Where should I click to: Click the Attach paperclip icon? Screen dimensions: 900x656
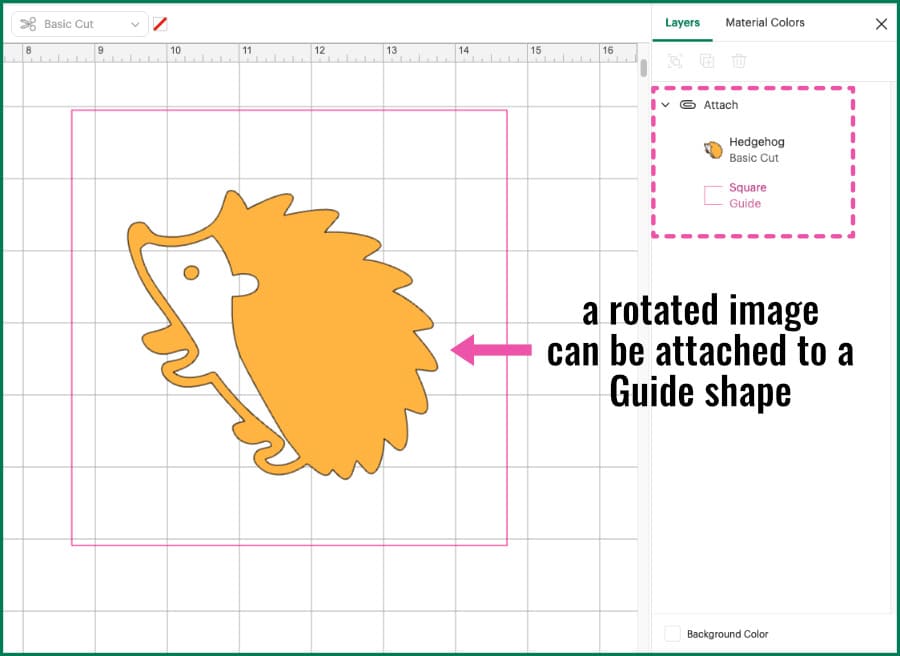[688, 105]
